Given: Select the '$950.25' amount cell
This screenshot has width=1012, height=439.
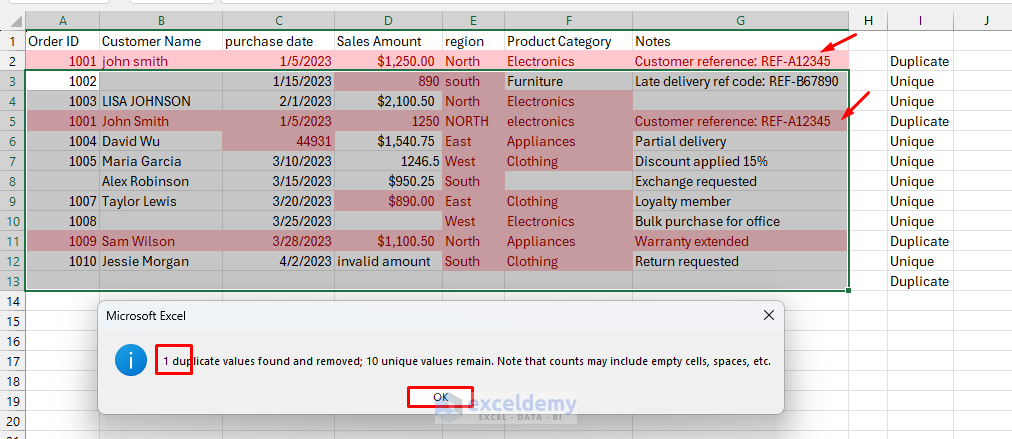Looking at the screenshot, I should (388, 181).
